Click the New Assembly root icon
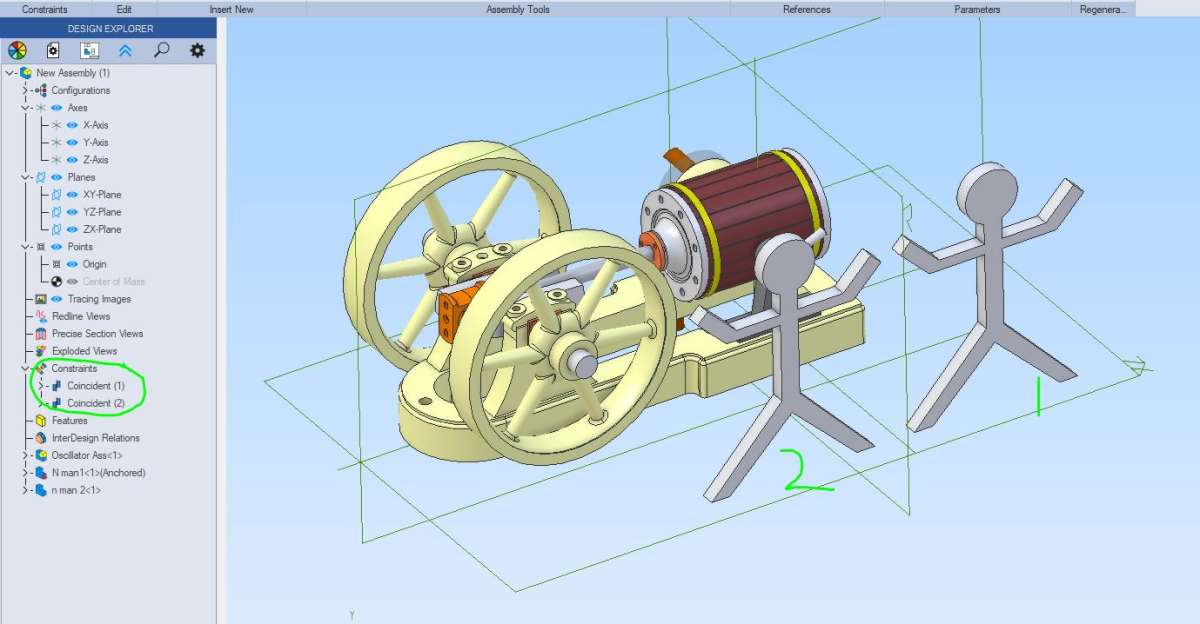 click(x=26, y=73)
